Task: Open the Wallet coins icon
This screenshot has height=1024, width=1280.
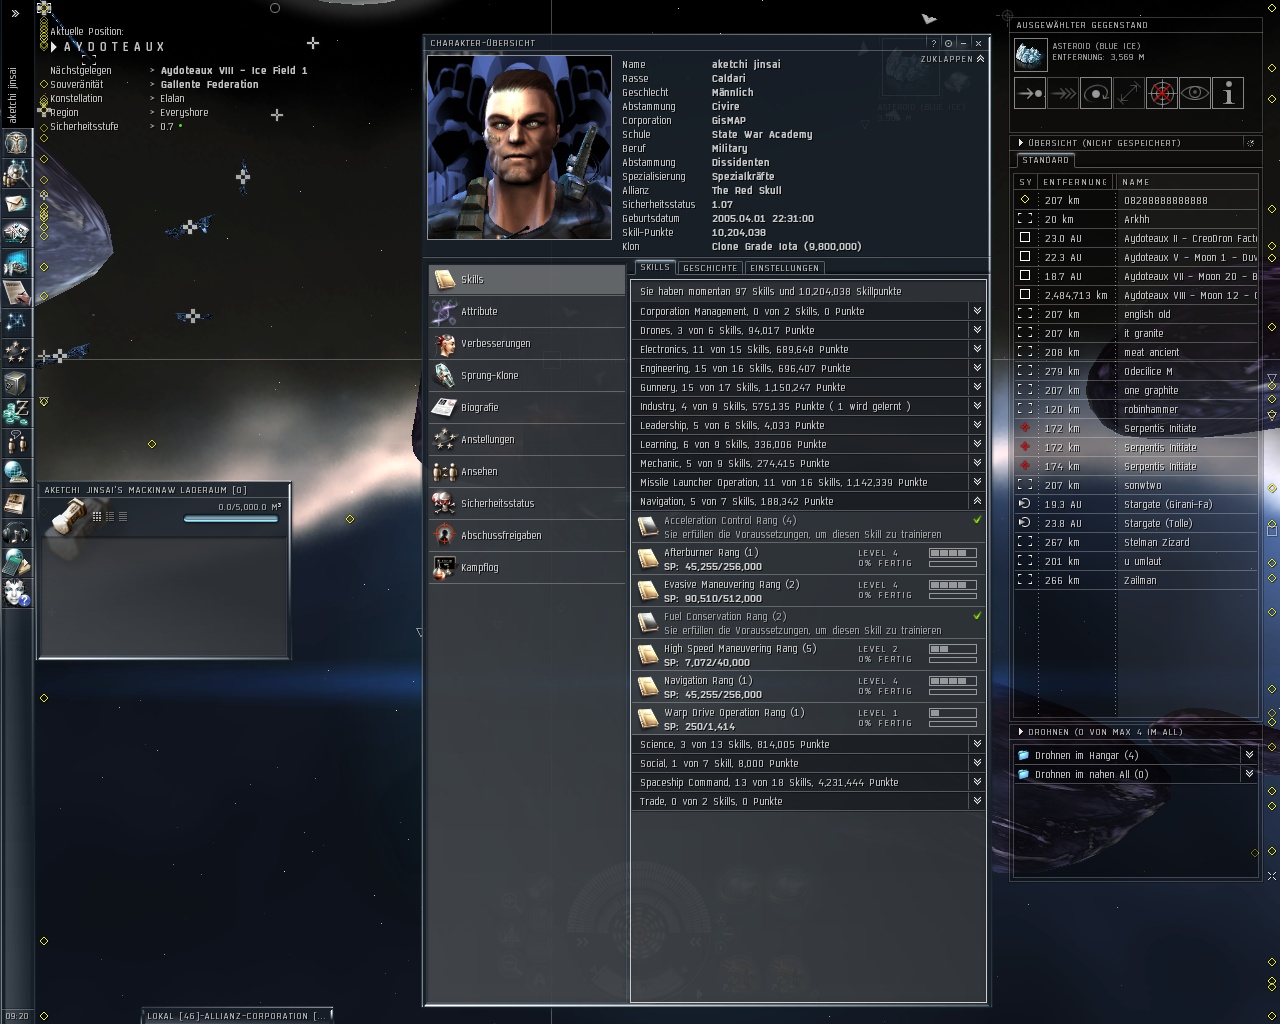Action: pyautogui.click(x=16, y=412)
